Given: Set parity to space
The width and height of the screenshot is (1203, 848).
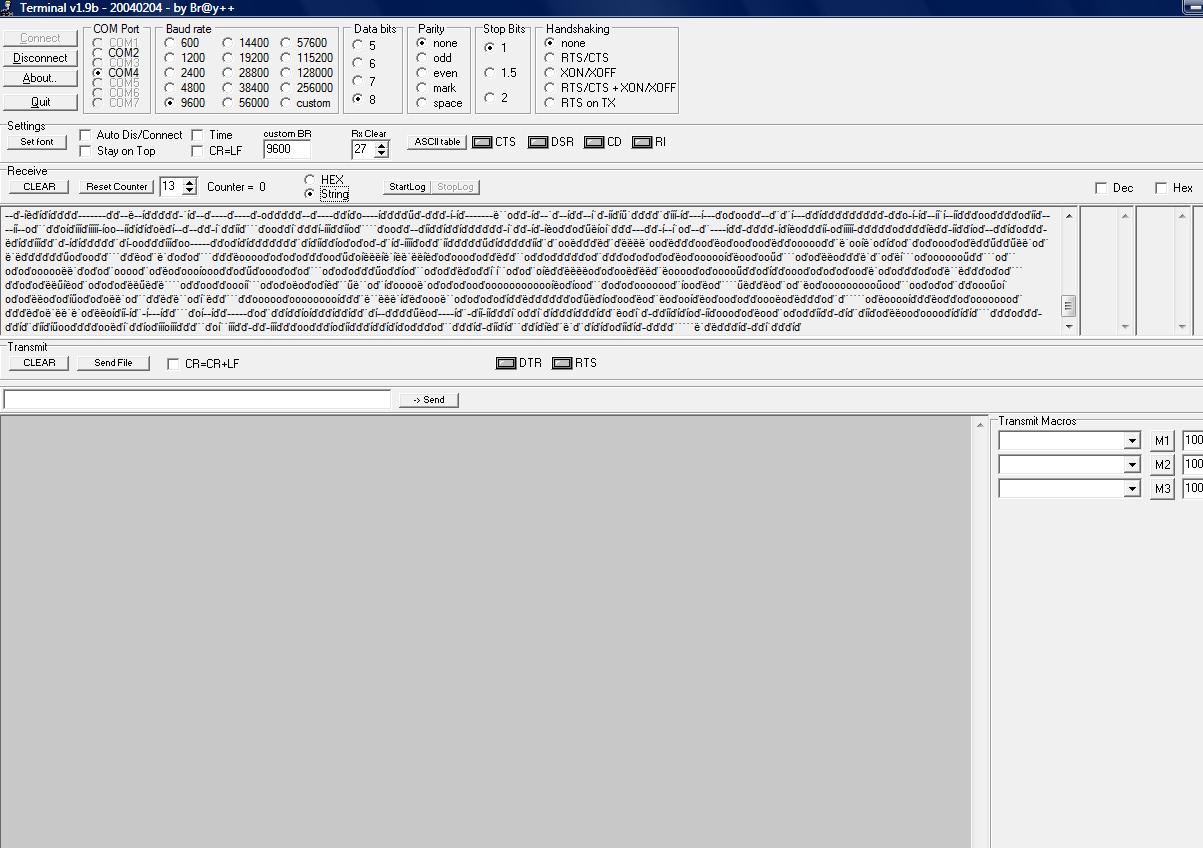Looking at the screenshot, I should click(x=422, y=103).
